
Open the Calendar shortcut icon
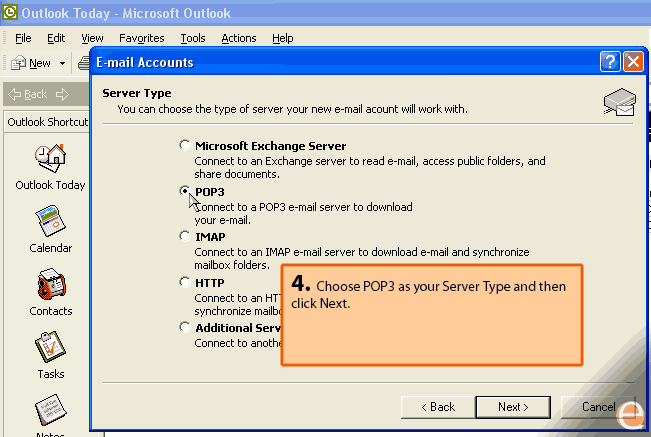[50, 222]
